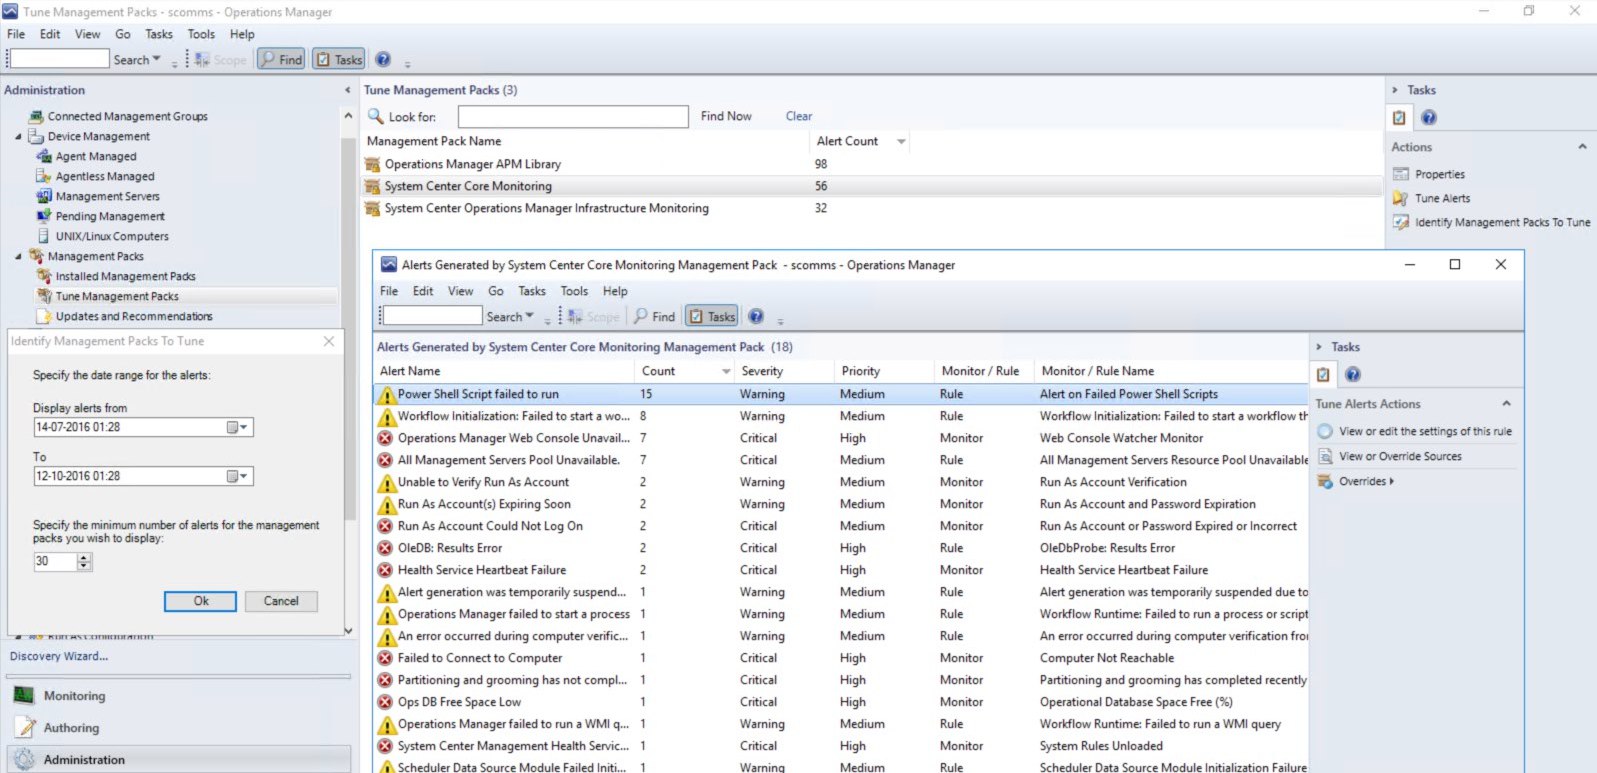Open help icon in main toolbar
This screenshot has width=1597, height=773.
tap(383, 59)
